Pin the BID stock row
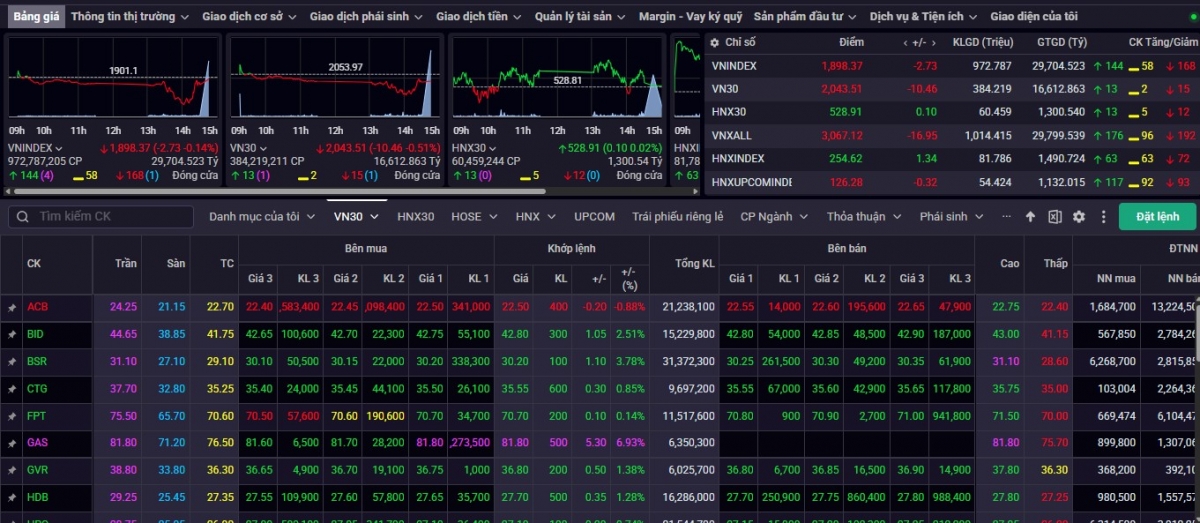Viewport: 1200px width, 523px height. (x=12, y=334)
